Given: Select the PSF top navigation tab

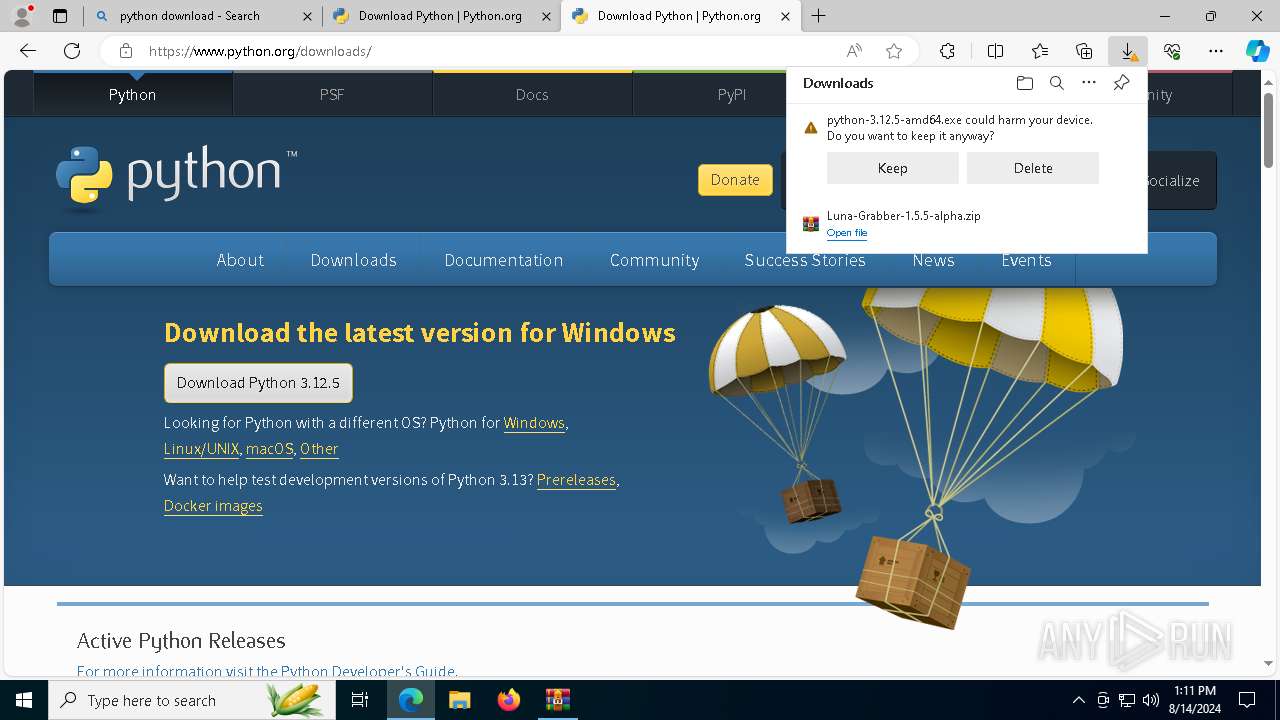Looking at the screenshot, I should tap(332, 94).
